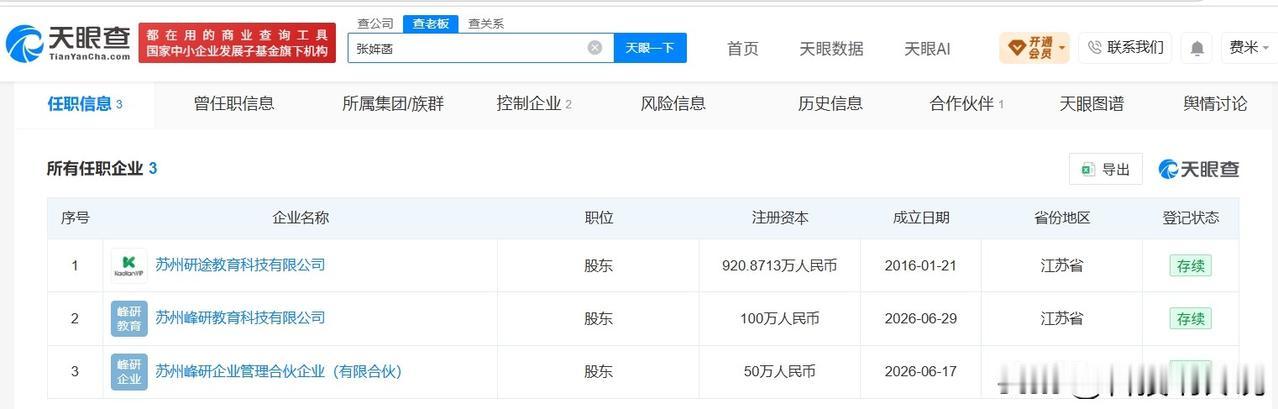Viewport: 1278px width, 409px height.
Task: Click the 省份地区 column header
Action: [1062, 217]
